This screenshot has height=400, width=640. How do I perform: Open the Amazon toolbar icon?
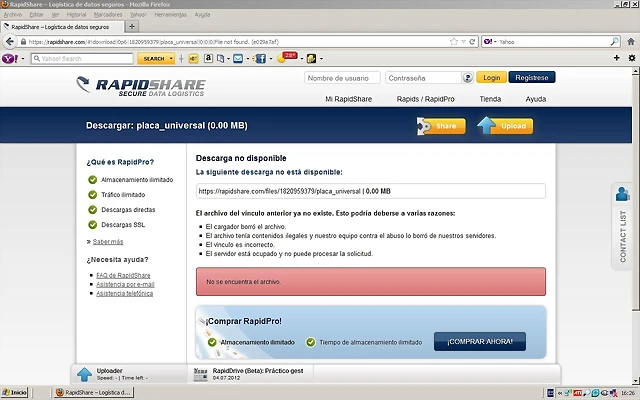208,58
